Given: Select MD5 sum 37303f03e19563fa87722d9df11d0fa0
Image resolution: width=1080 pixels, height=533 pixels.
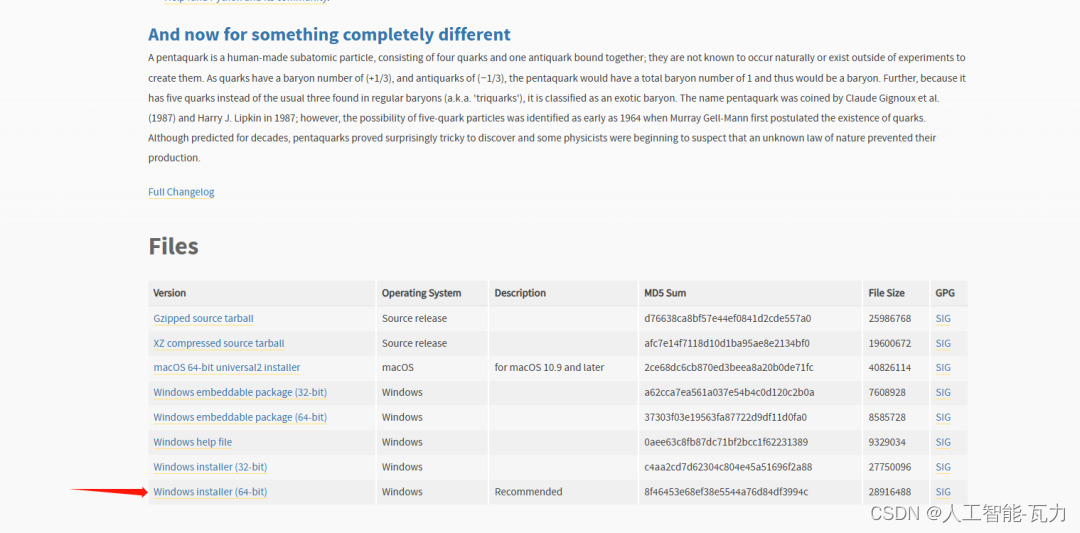Looking at the screenshot, I should 725,417.
